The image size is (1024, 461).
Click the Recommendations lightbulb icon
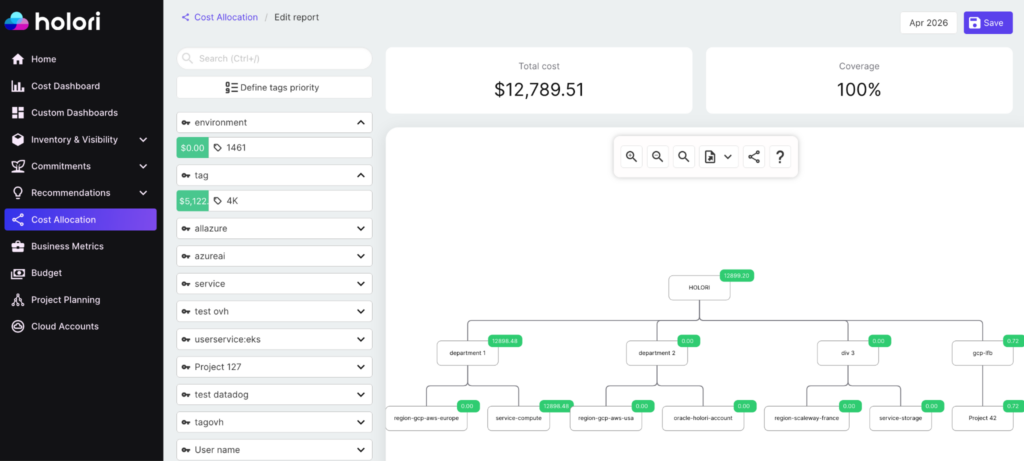point(18,193)
